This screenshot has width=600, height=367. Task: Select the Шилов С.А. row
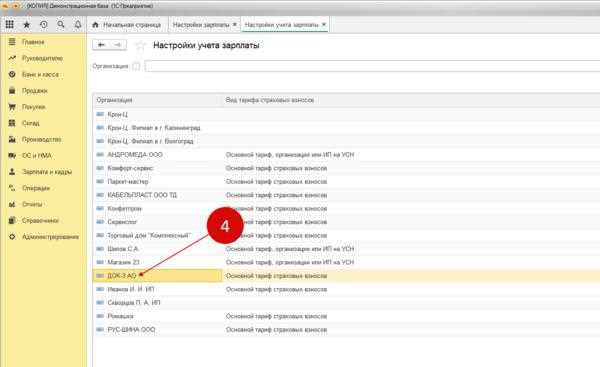point(346,249)
